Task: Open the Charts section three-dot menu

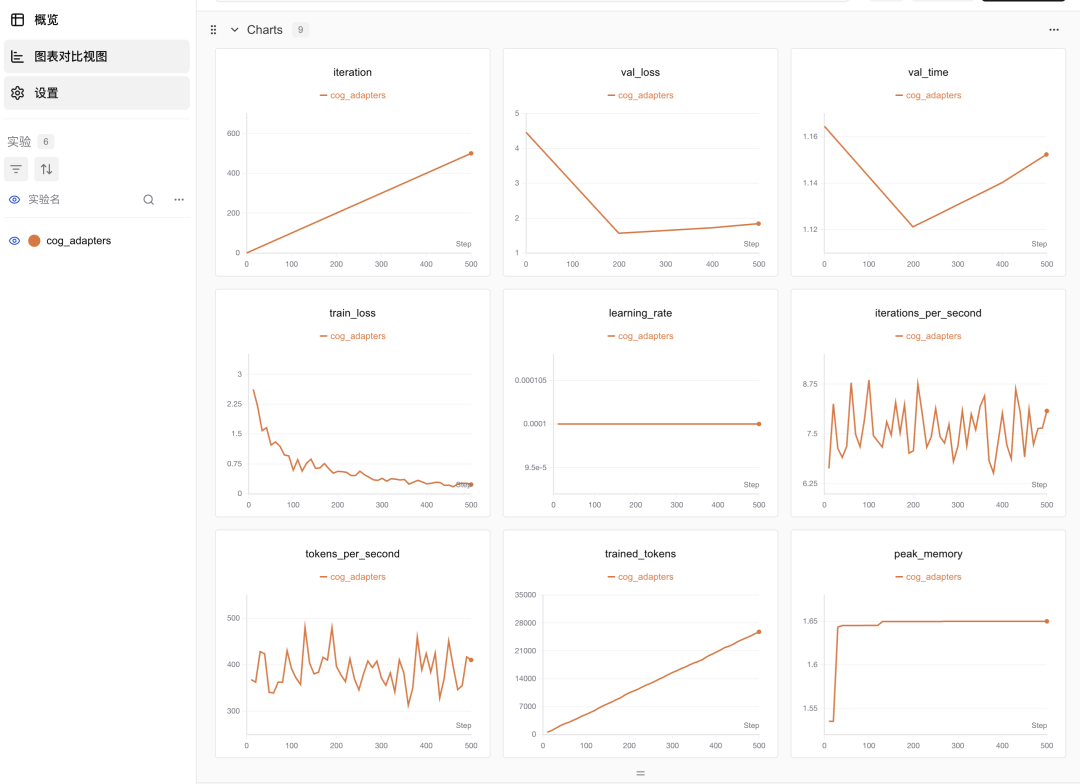Action: pos(1054,30)
